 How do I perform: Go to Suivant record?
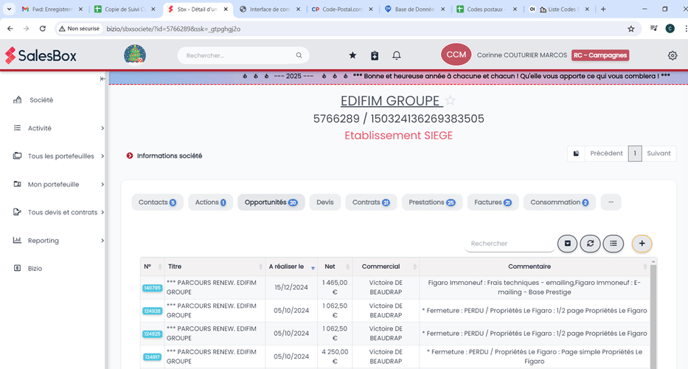point(659,154)
